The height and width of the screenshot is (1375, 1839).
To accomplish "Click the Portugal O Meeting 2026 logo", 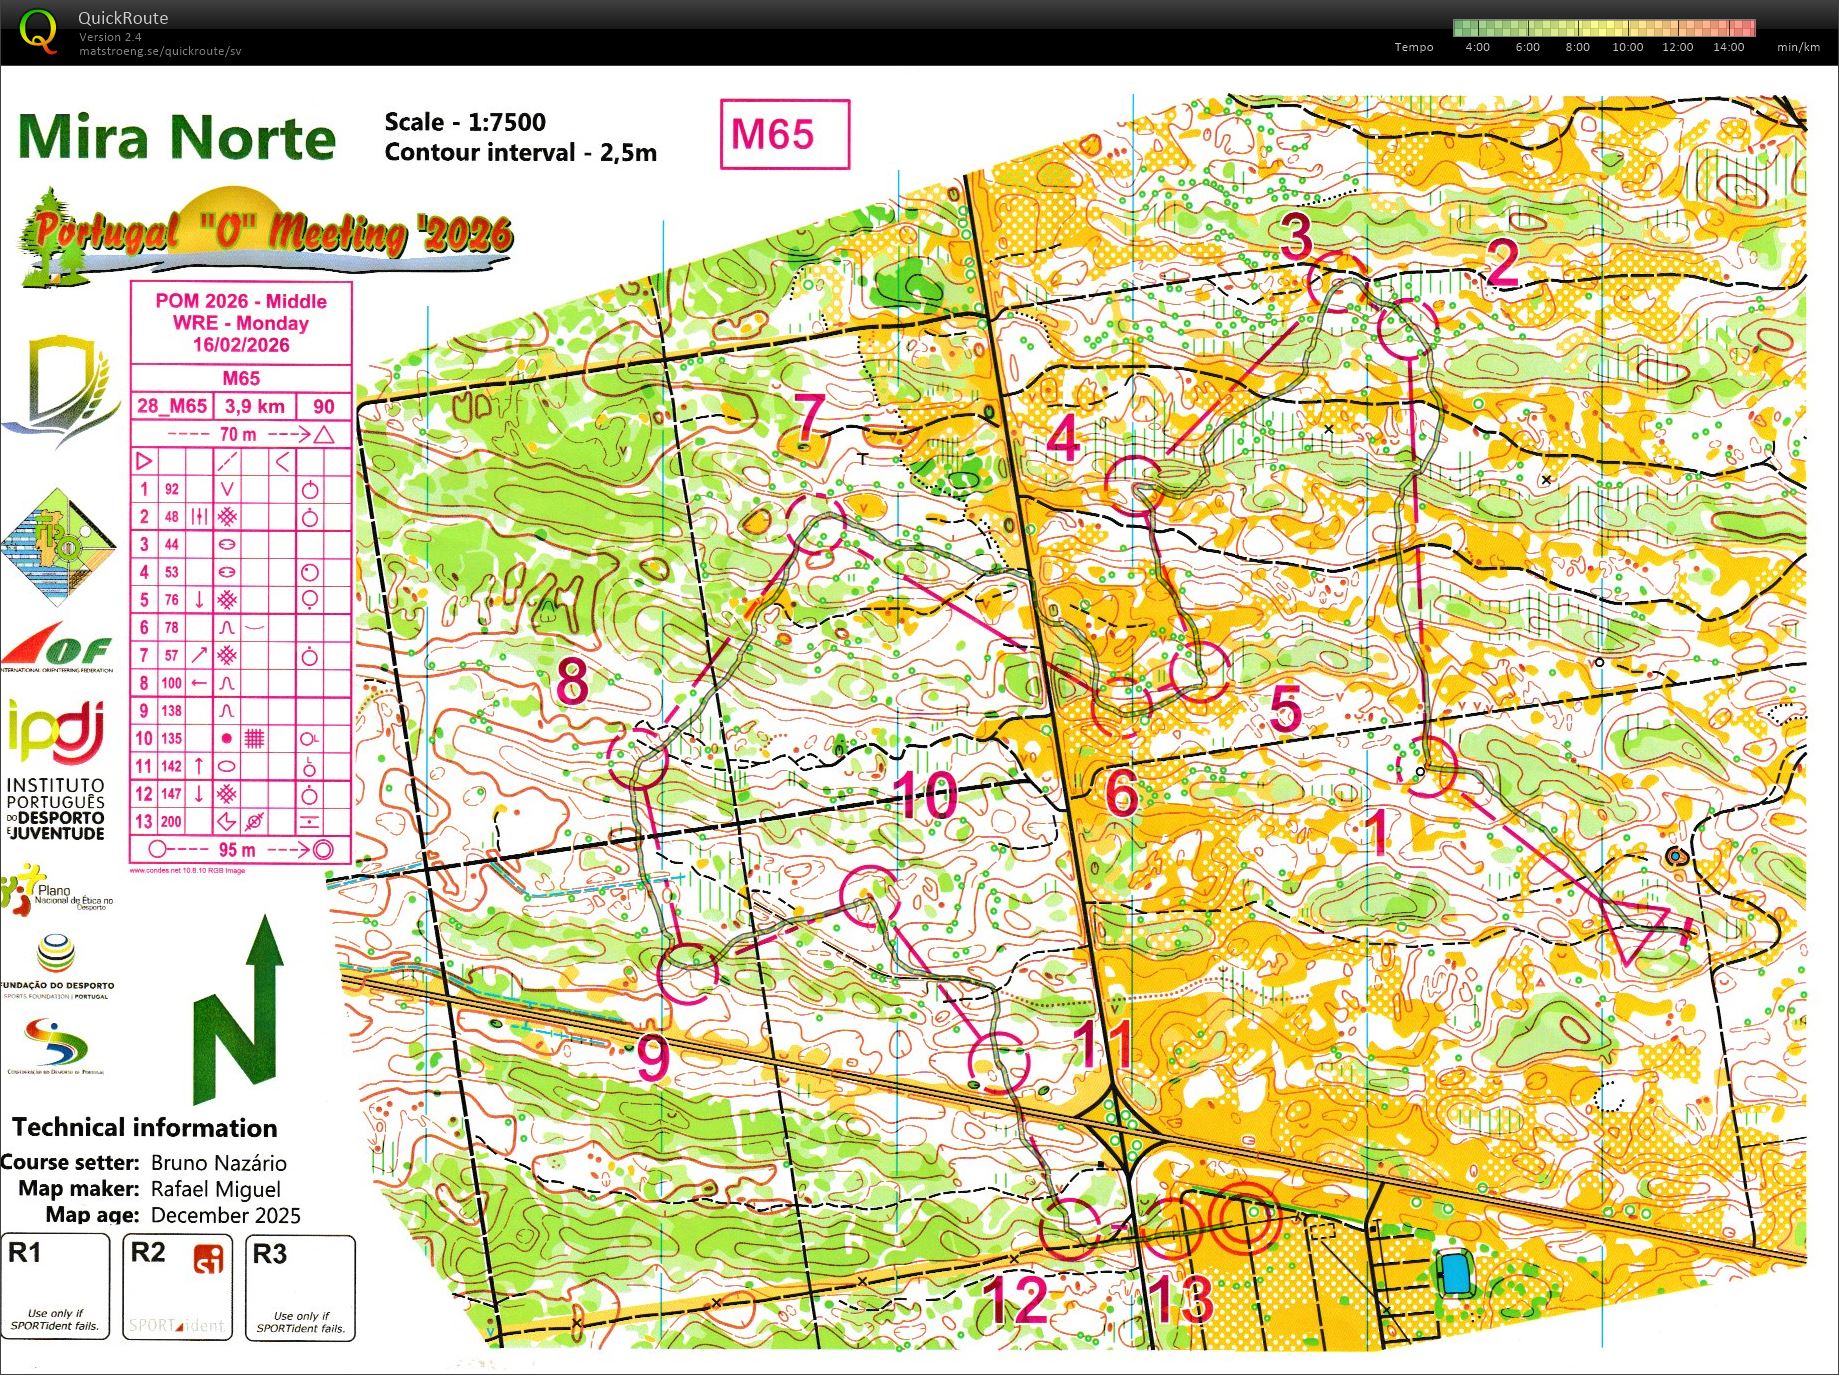I will click(x=266, y=233).
